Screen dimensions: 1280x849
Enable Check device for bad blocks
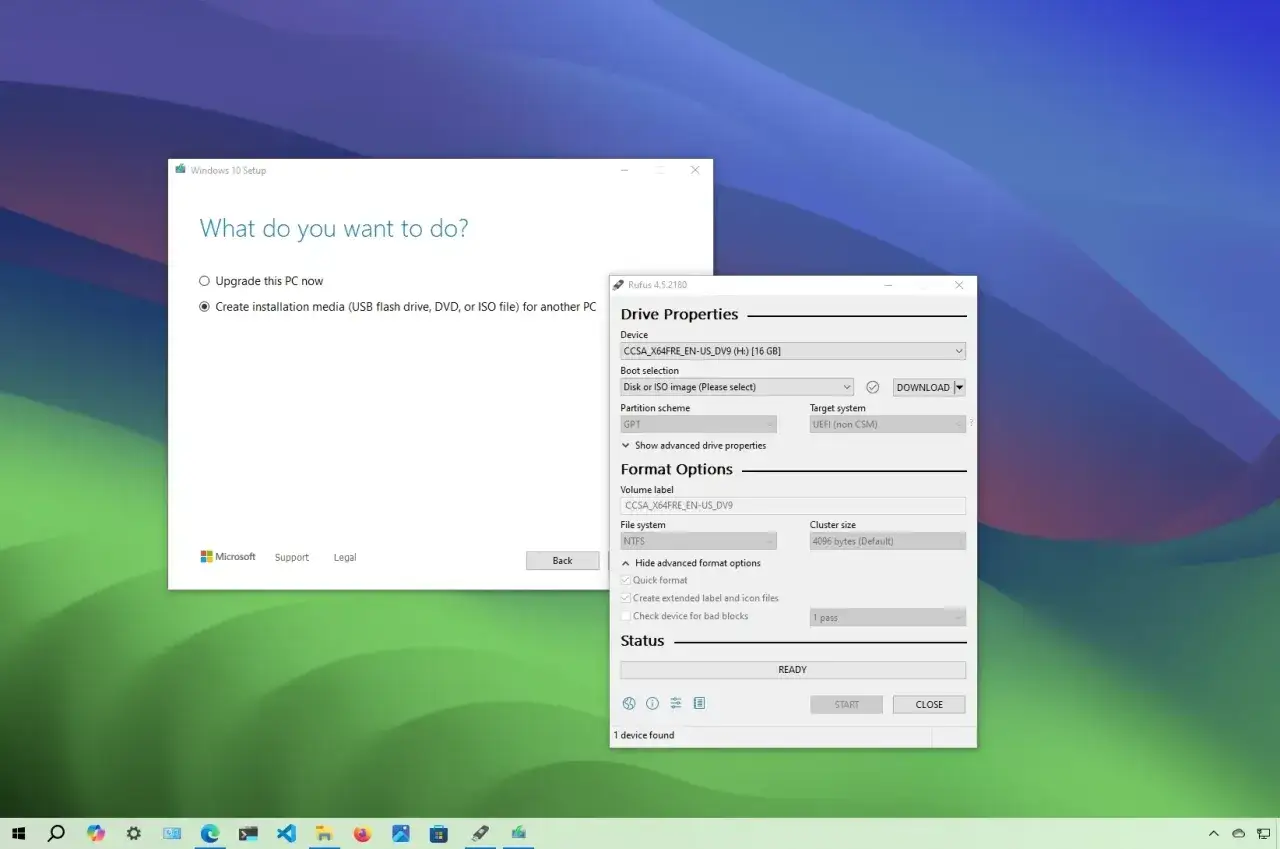coord(624,616)
